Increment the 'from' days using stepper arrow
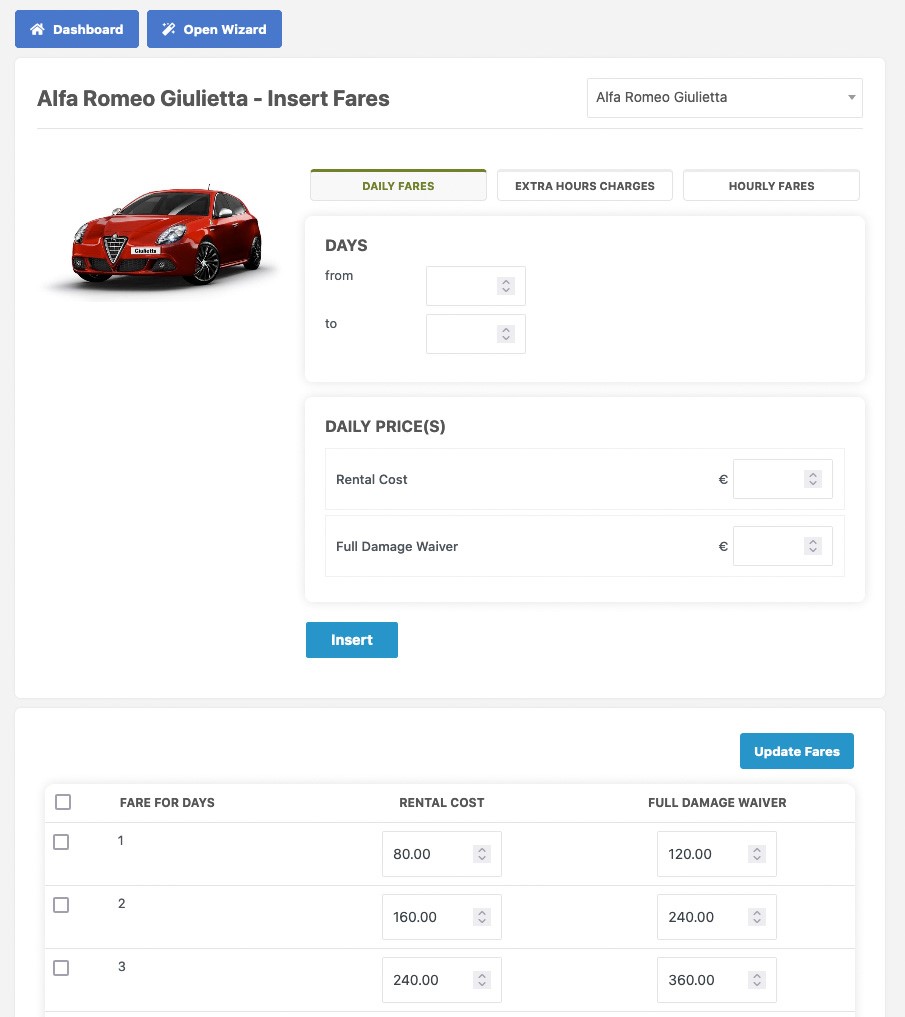Image resolution: width=905 pixels, height=1017 pixels. [506, 280]
